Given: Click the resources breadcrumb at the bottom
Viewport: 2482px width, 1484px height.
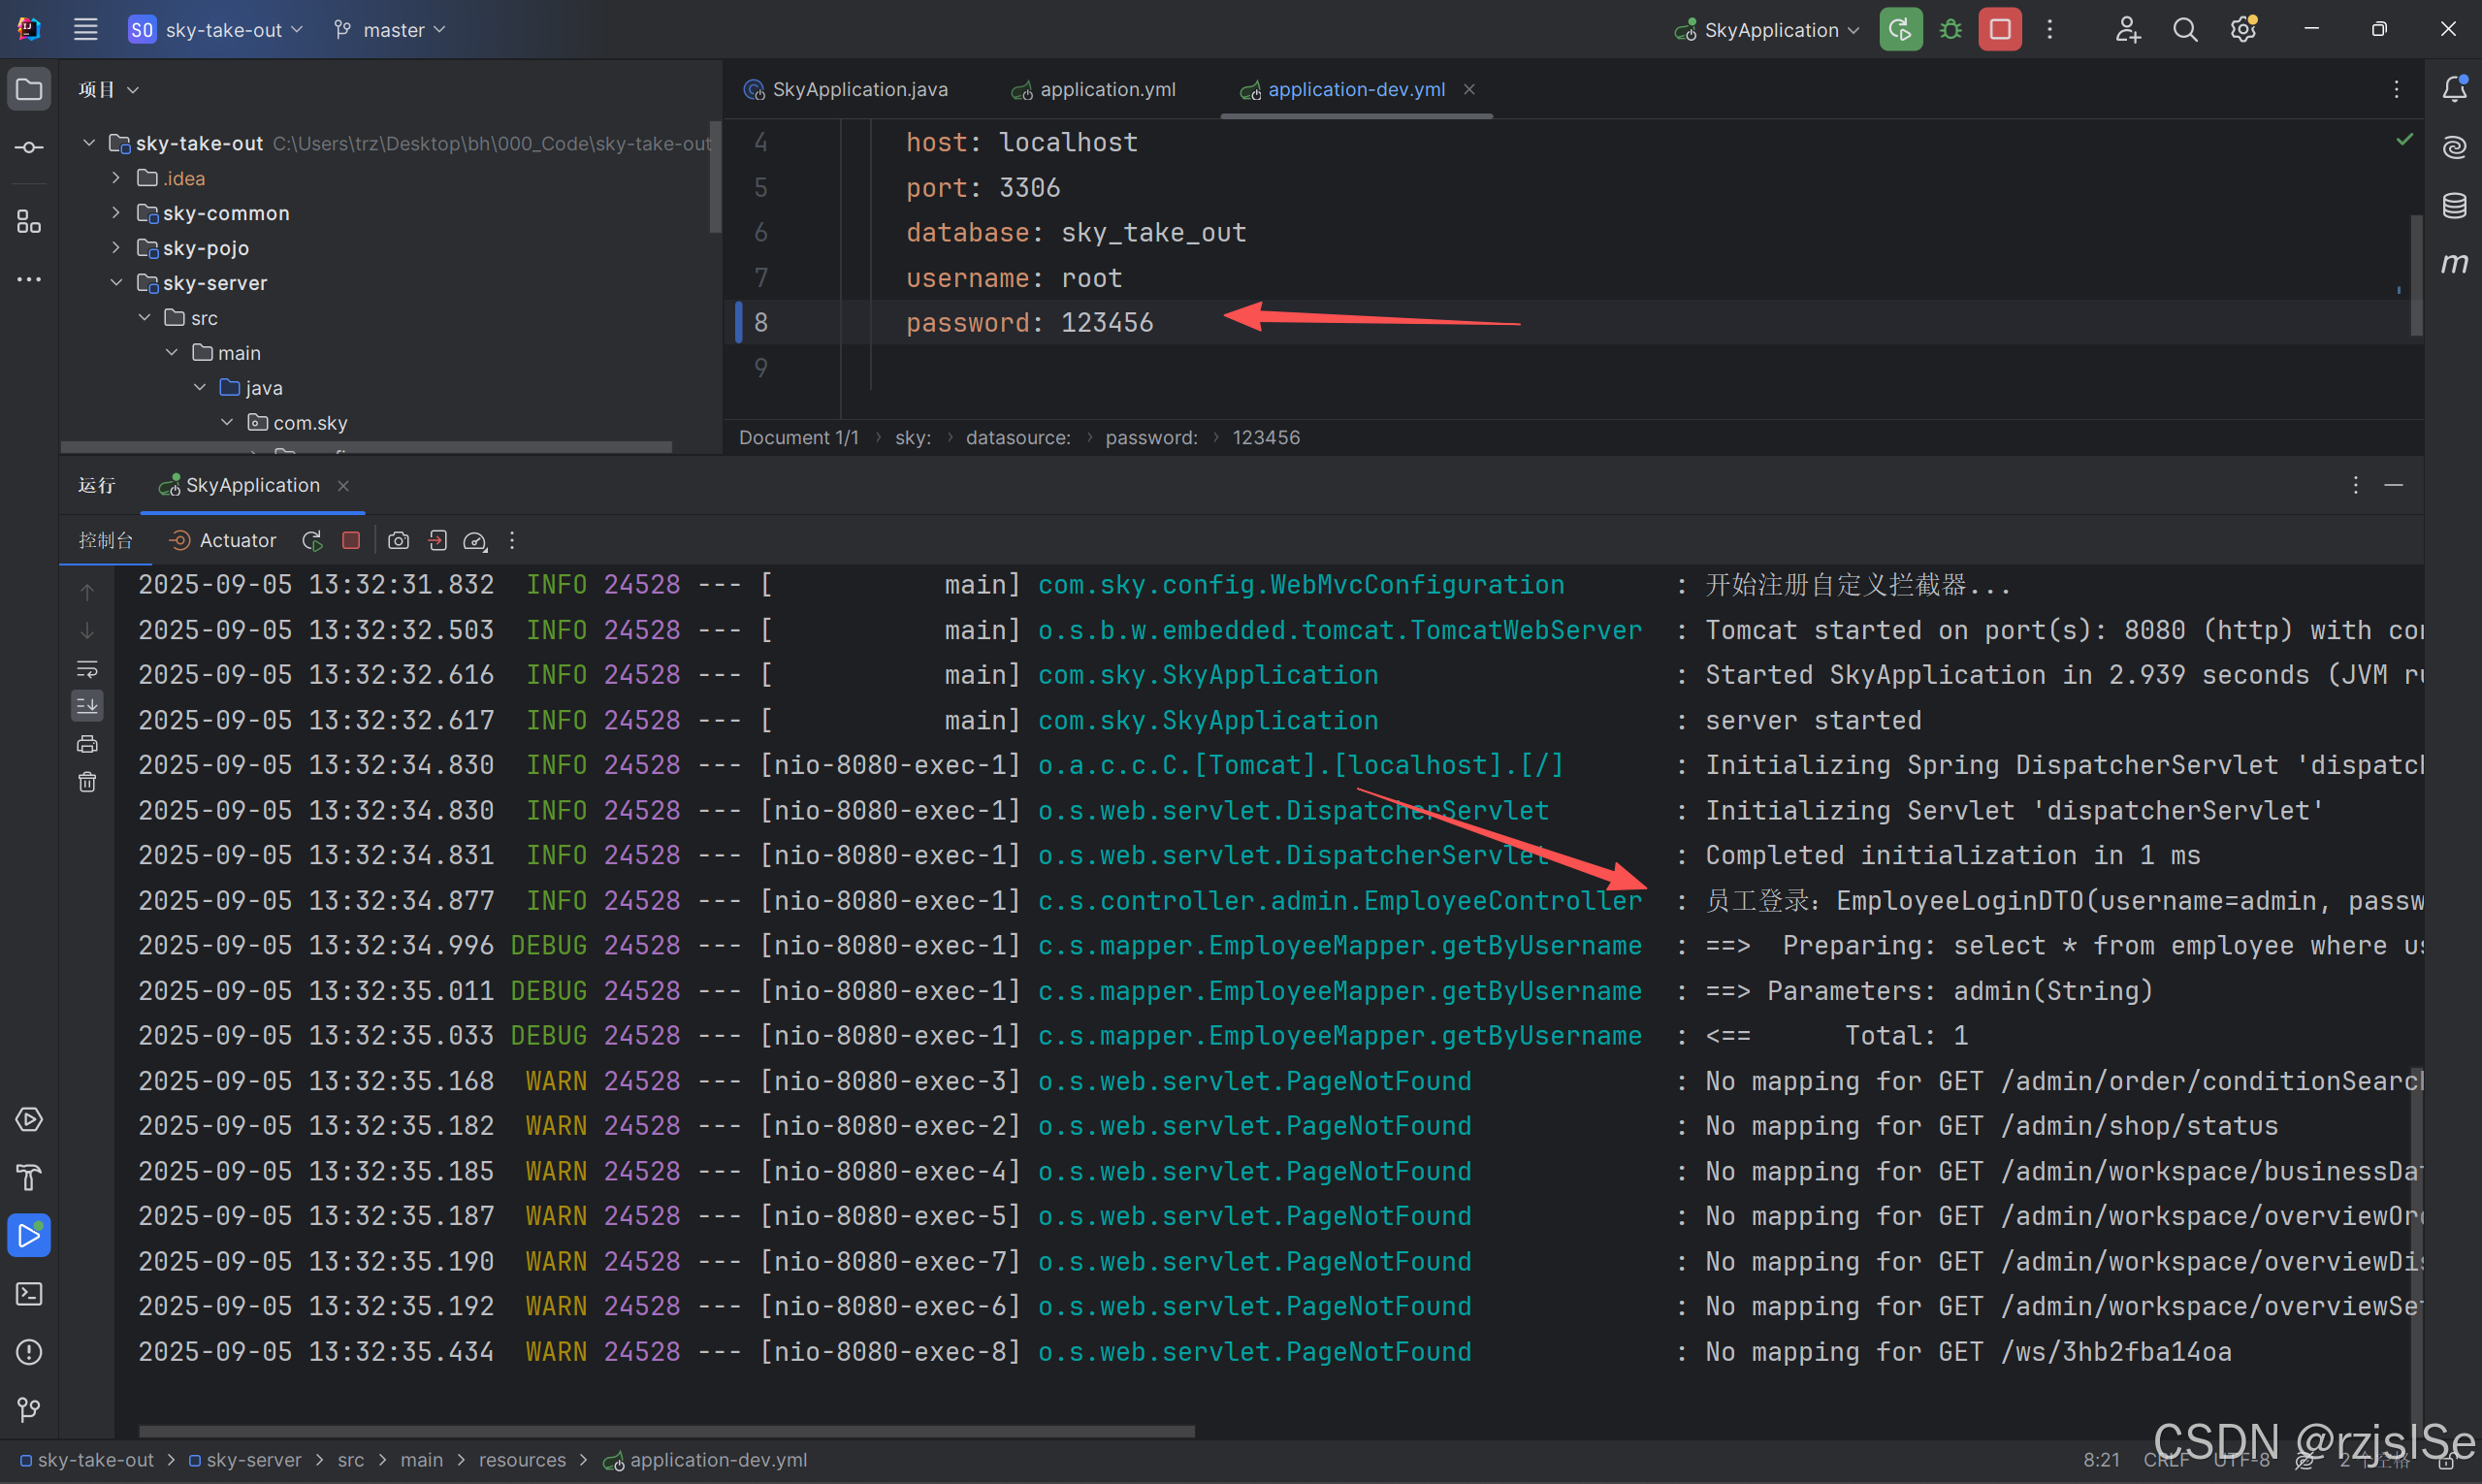Looking at the screenshot, I should (523, 1460).
